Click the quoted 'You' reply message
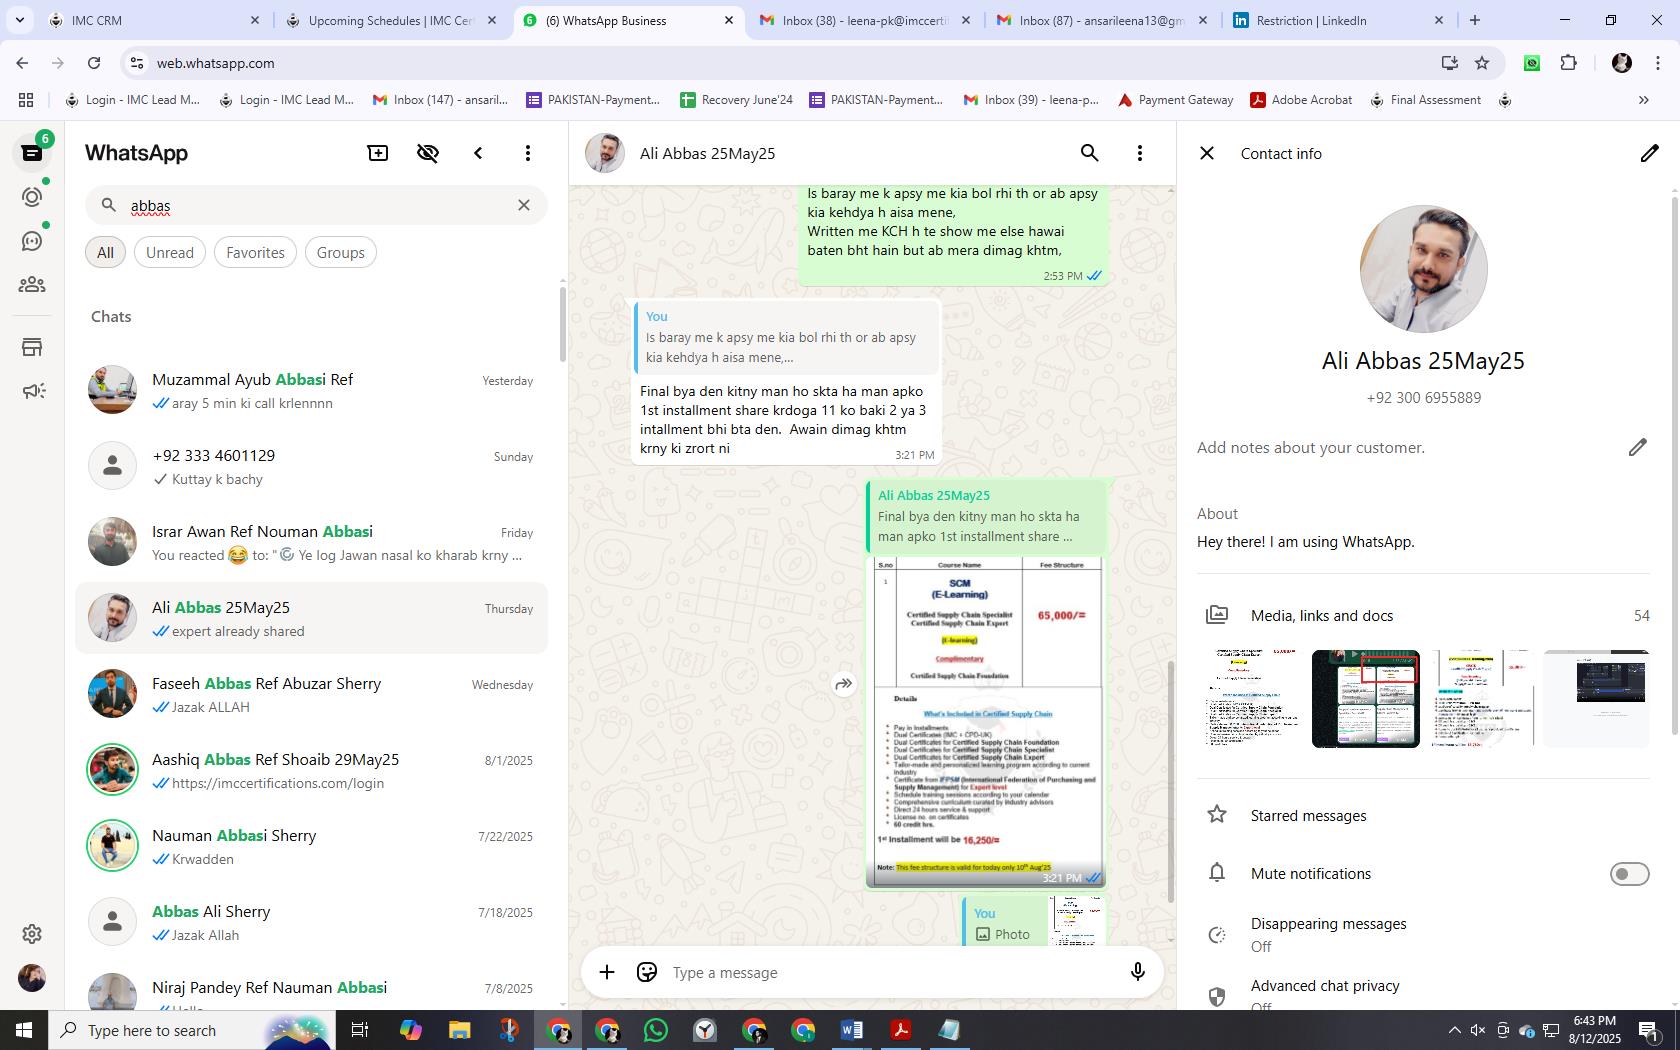Image resolution: width=1680 pixels, height=1050 pixels. pos(786,337)
